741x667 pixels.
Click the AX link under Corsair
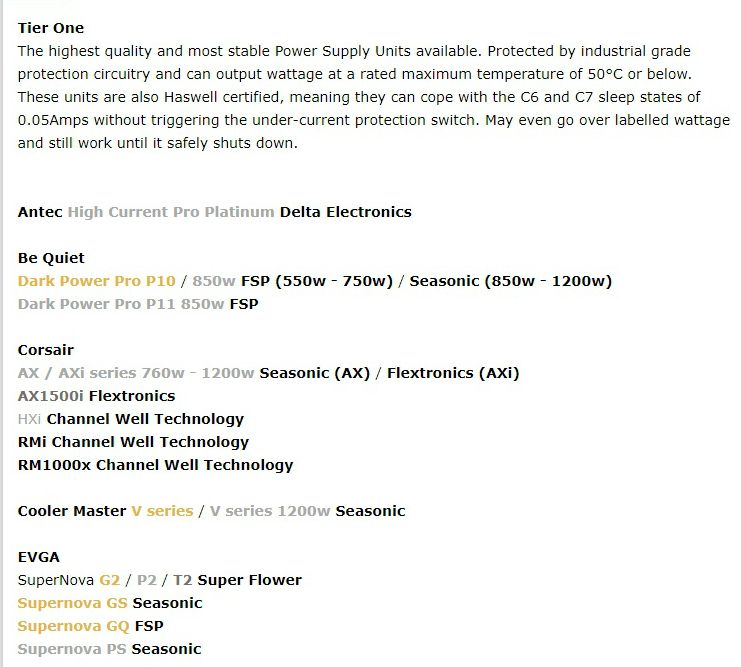pos(28,373)
